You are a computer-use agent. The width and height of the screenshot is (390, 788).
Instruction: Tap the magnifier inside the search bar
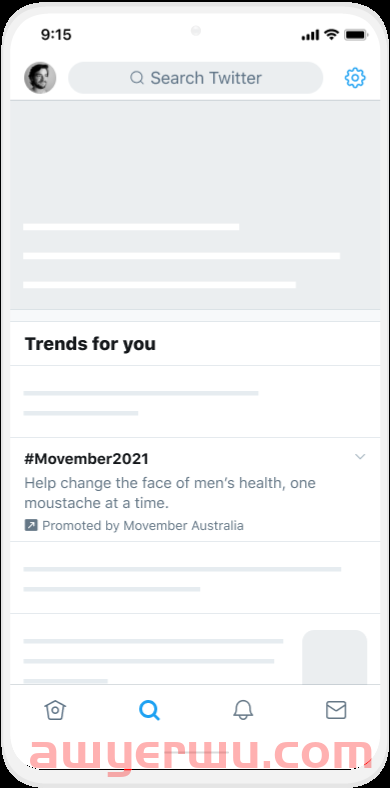pos(137,78)
